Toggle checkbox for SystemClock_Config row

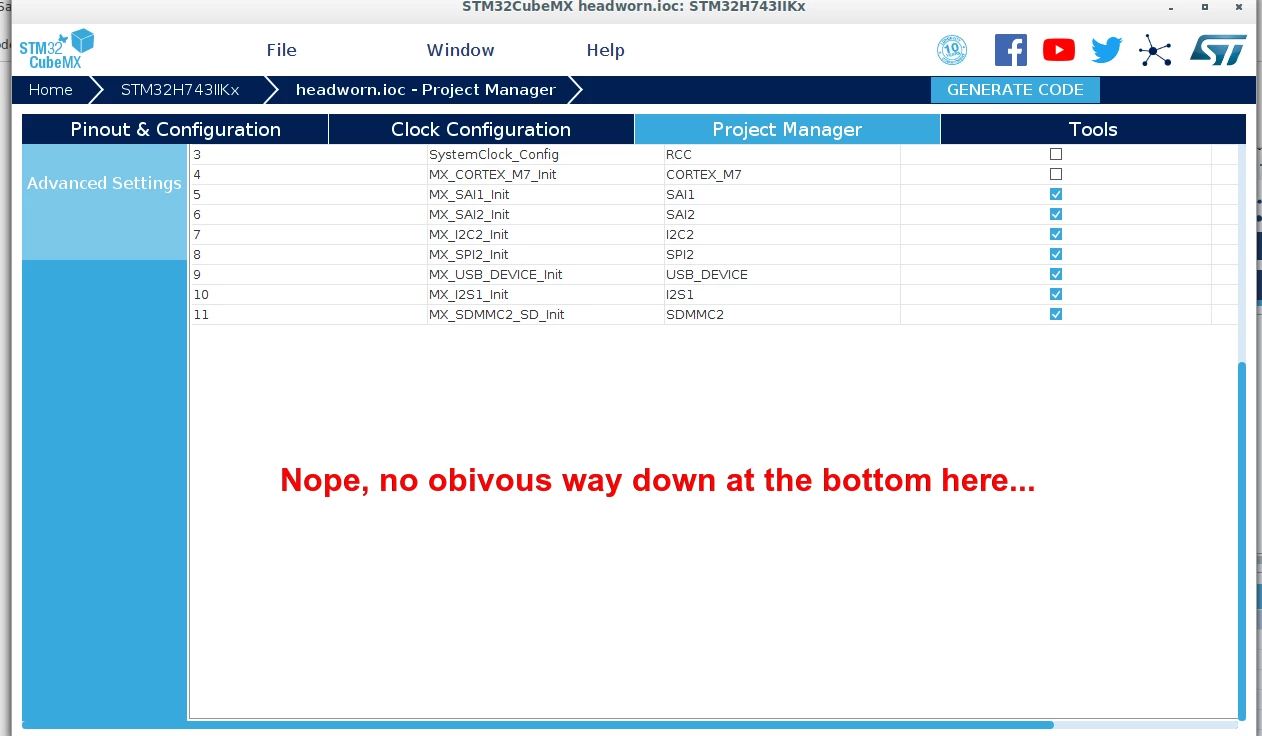[x=1056, y=154]
